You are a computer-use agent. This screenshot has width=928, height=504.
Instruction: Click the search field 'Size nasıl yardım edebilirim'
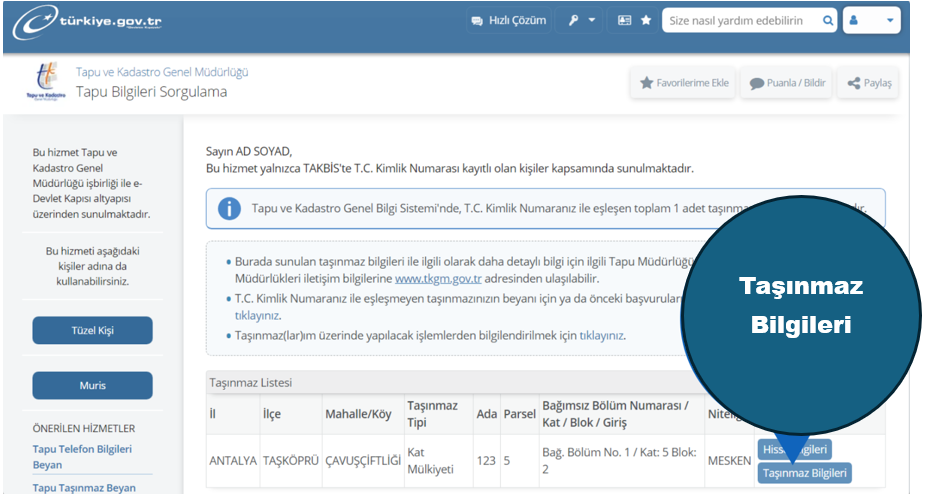pos(741,20)
